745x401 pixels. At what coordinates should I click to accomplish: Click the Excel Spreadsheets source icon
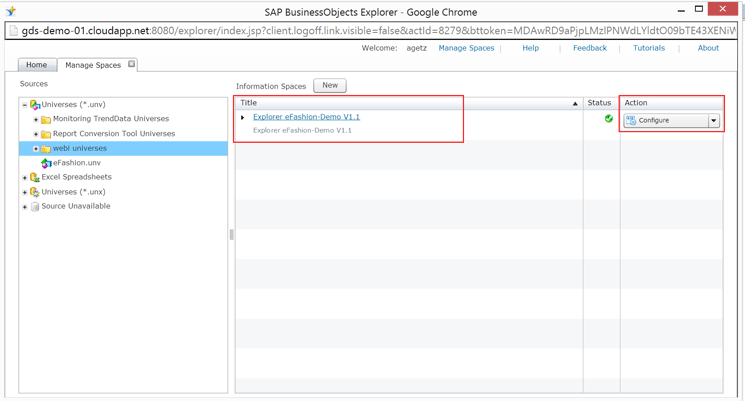tap(35, 177)
